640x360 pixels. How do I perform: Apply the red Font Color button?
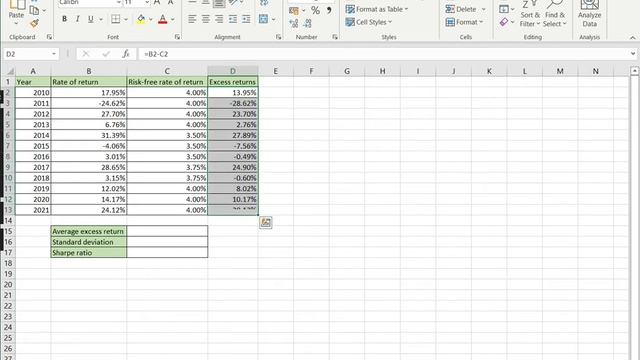pos(162,19)
